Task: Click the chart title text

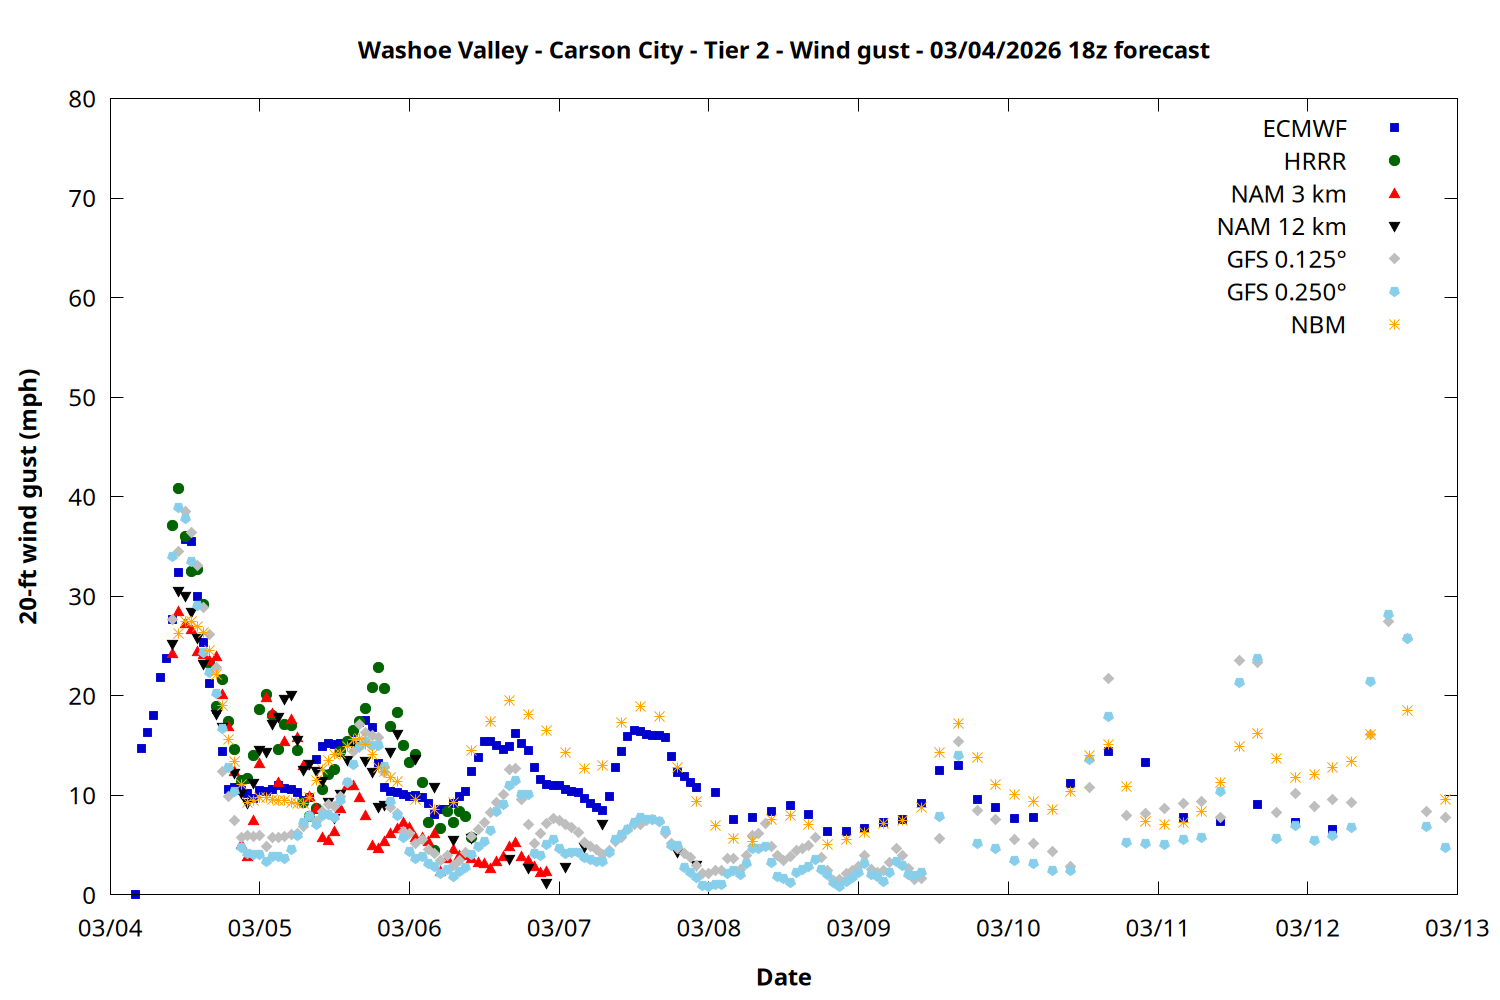Action: tap(783, 50)
